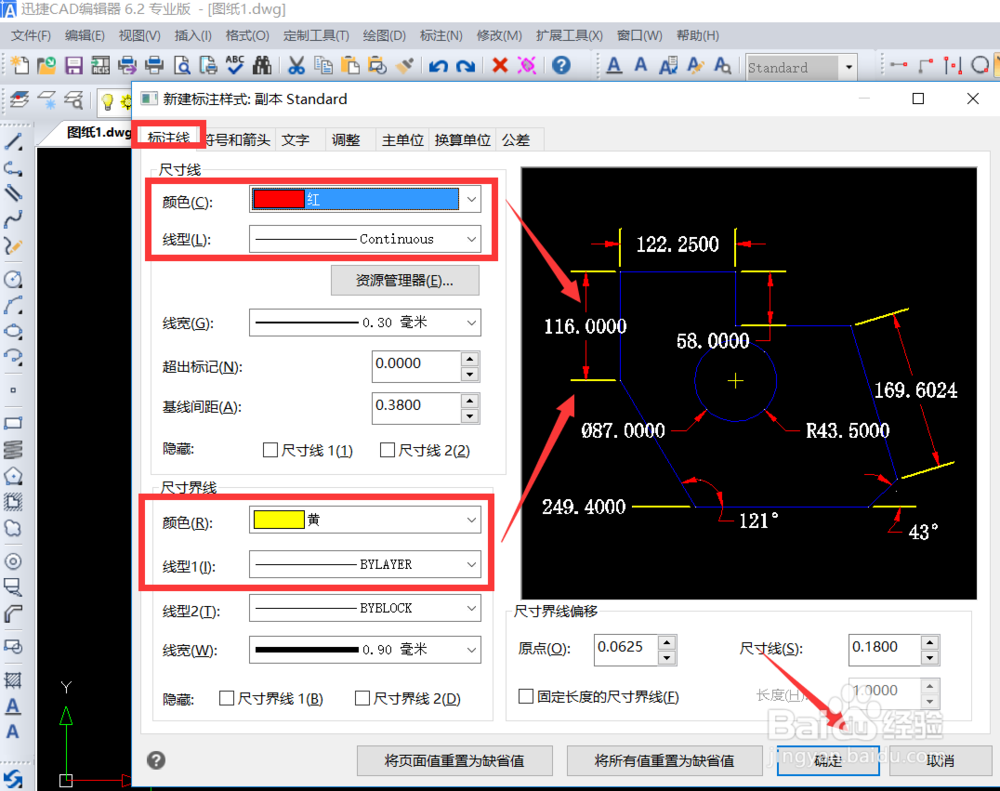The width and height of the screenshot is (1000, 791).
Task: Click the Save floppy disk icon
Action: pos(74,65)
